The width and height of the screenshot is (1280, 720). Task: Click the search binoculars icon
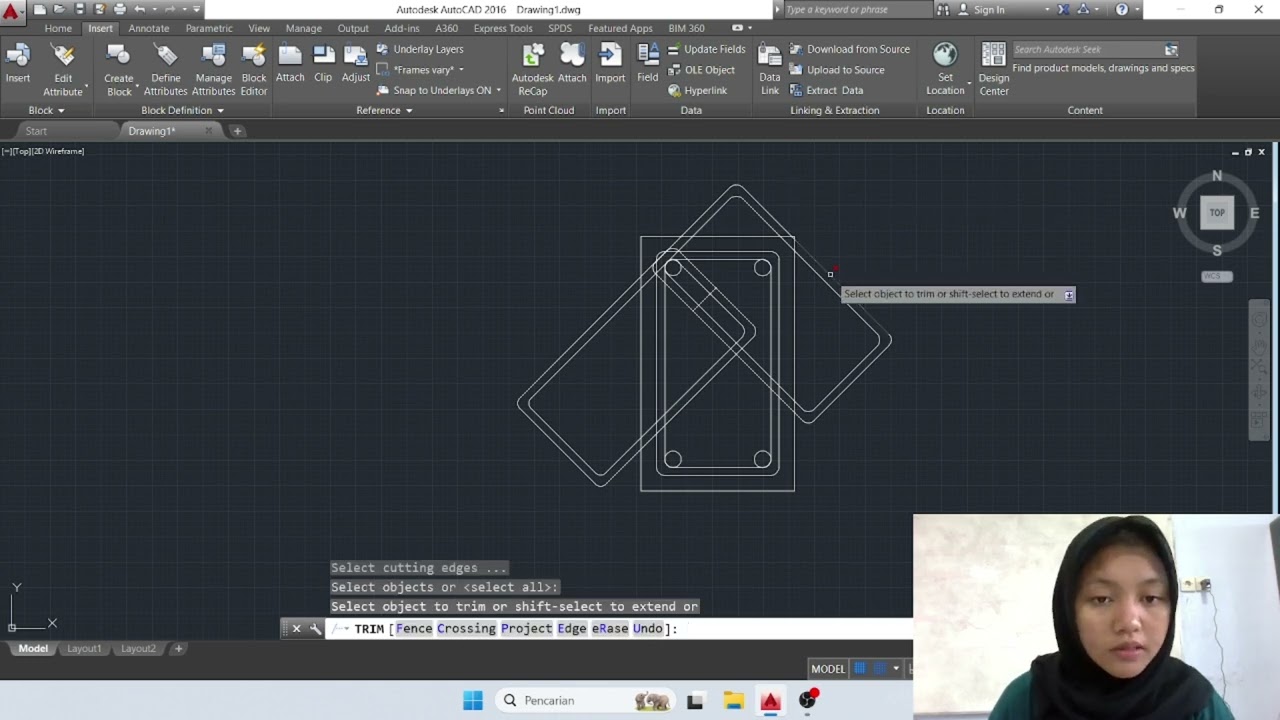point(942,9)
